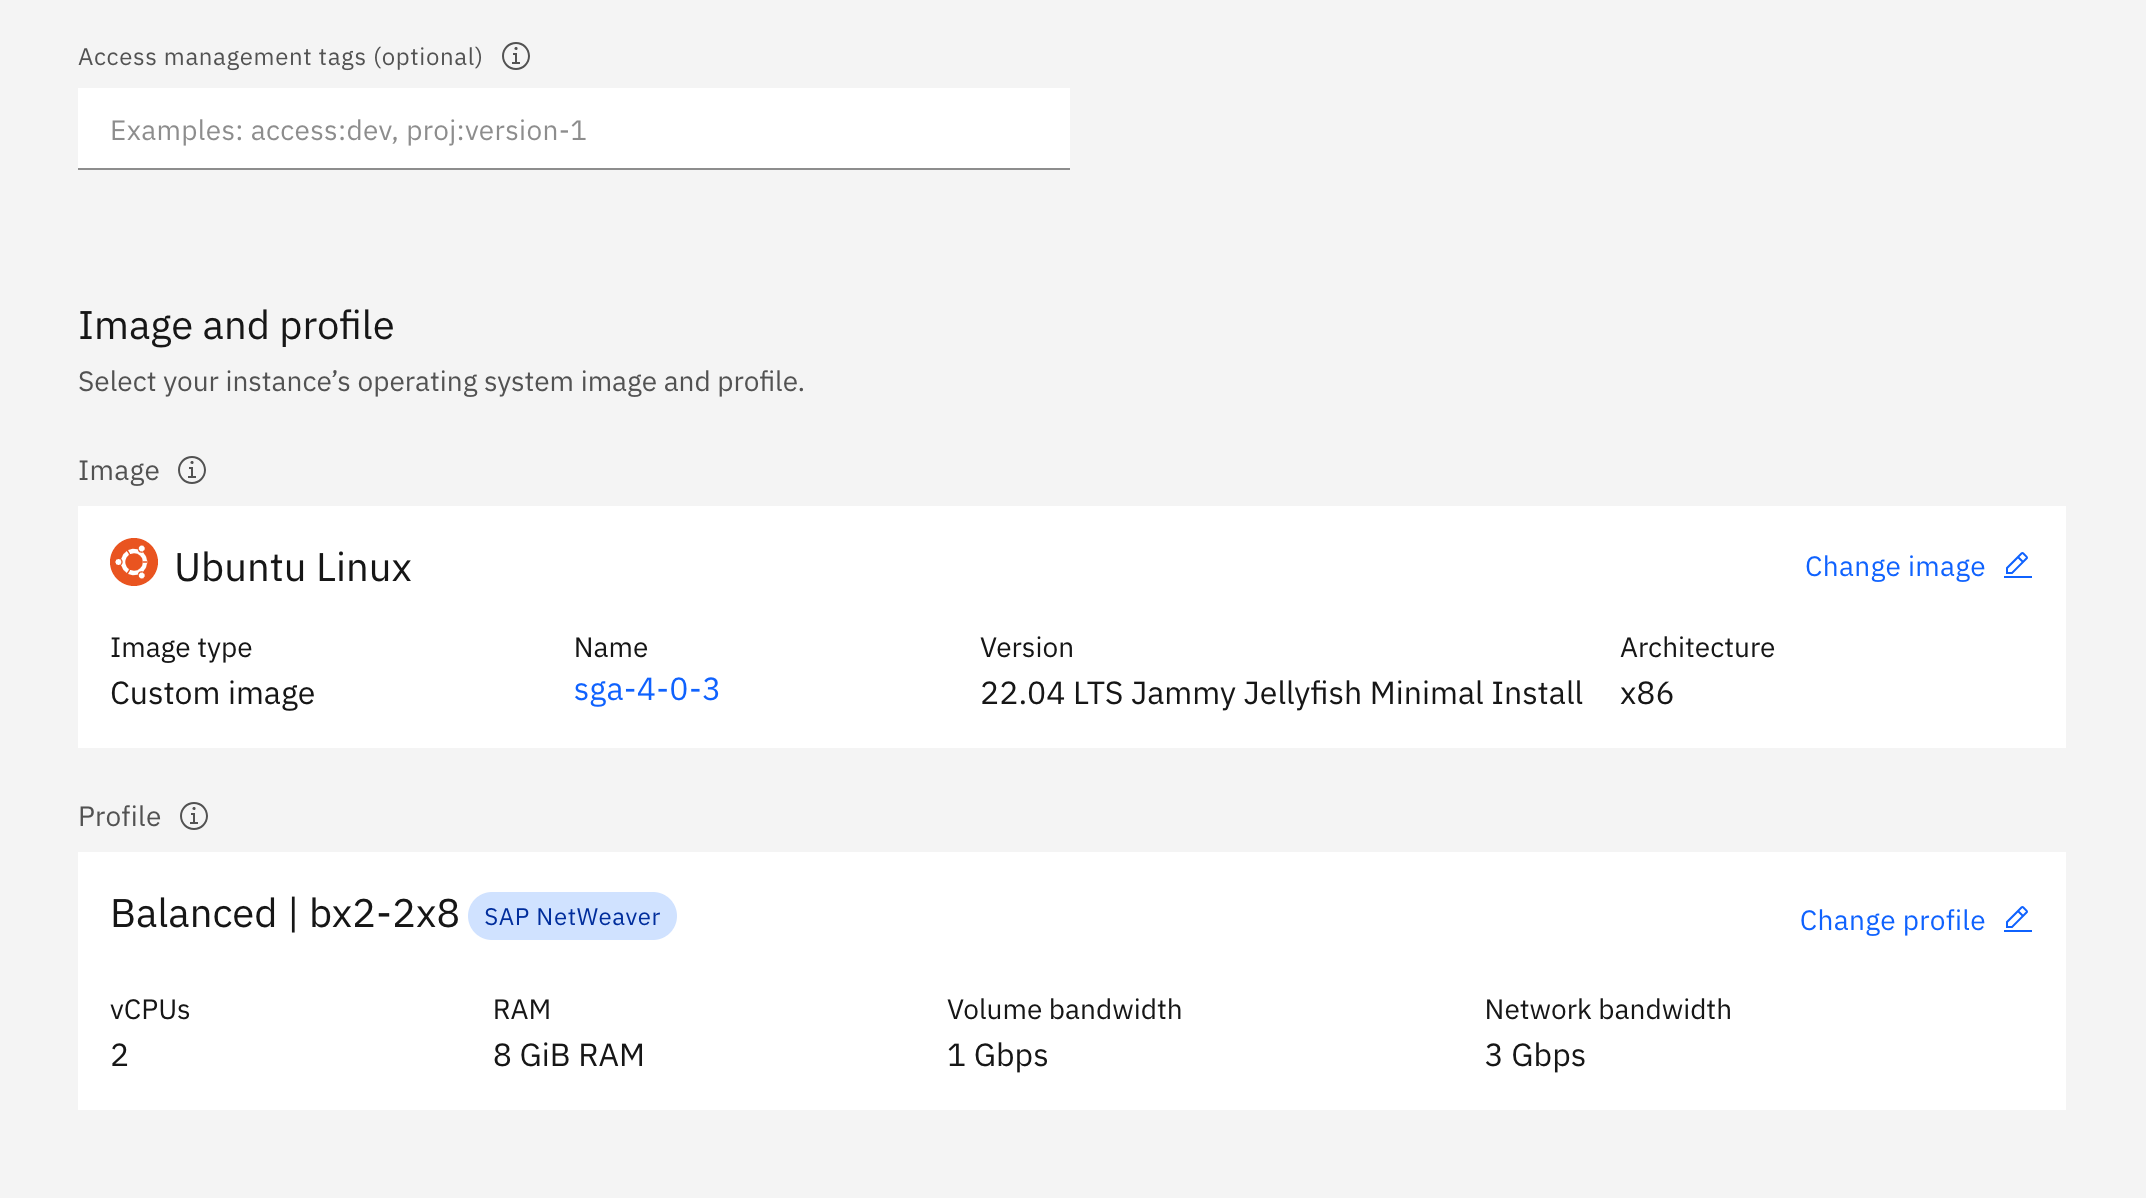Click the edit pencil beside Change profile

2019,919
